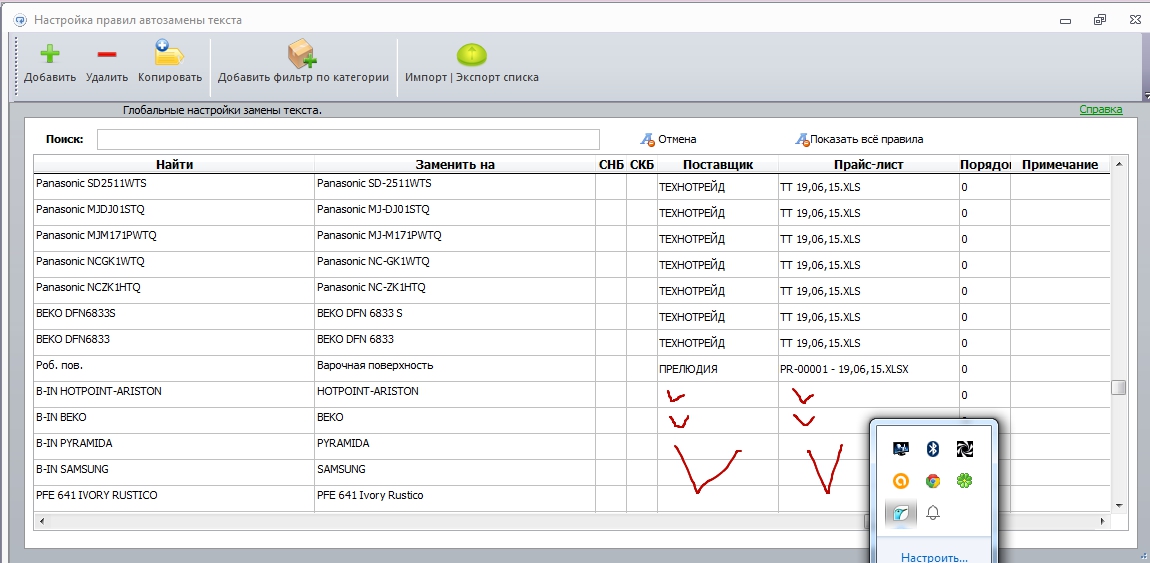This screenshot has height=563, width=1150.
Task: Click the Варочная поверхность replacement cell
Action: (x=455, y=368)
